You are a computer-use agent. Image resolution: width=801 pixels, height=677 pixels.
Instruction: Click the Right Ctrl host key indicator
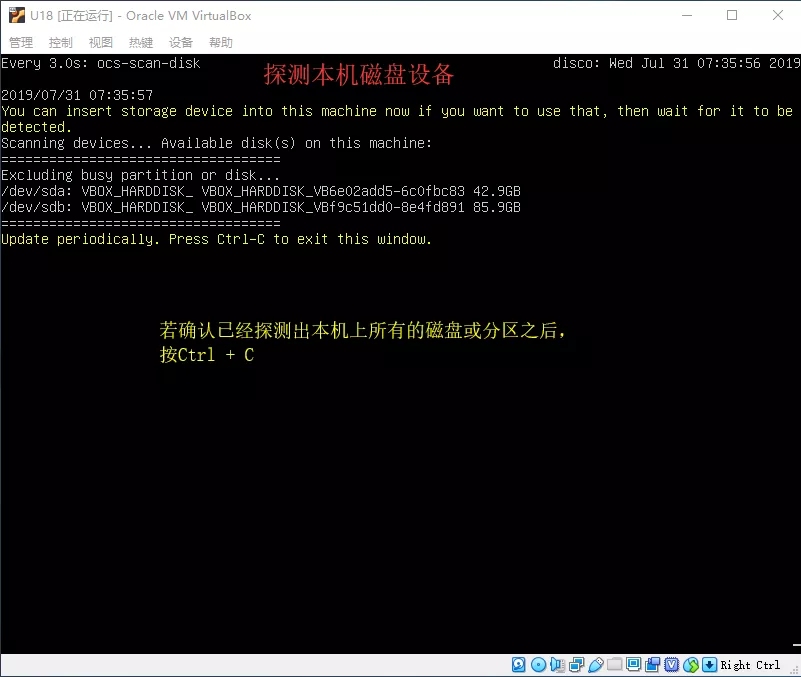coord(750,665)
